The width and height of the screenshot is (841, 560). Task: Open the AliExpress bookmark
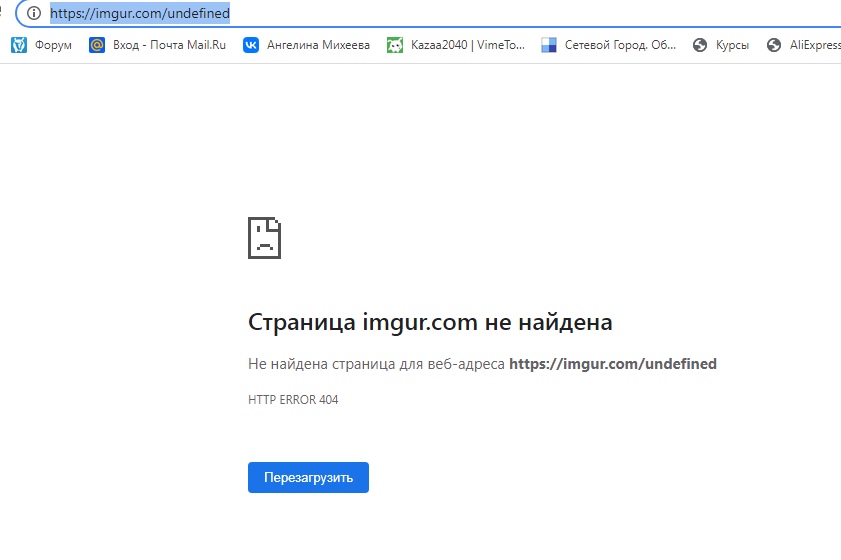pos(814,45)
